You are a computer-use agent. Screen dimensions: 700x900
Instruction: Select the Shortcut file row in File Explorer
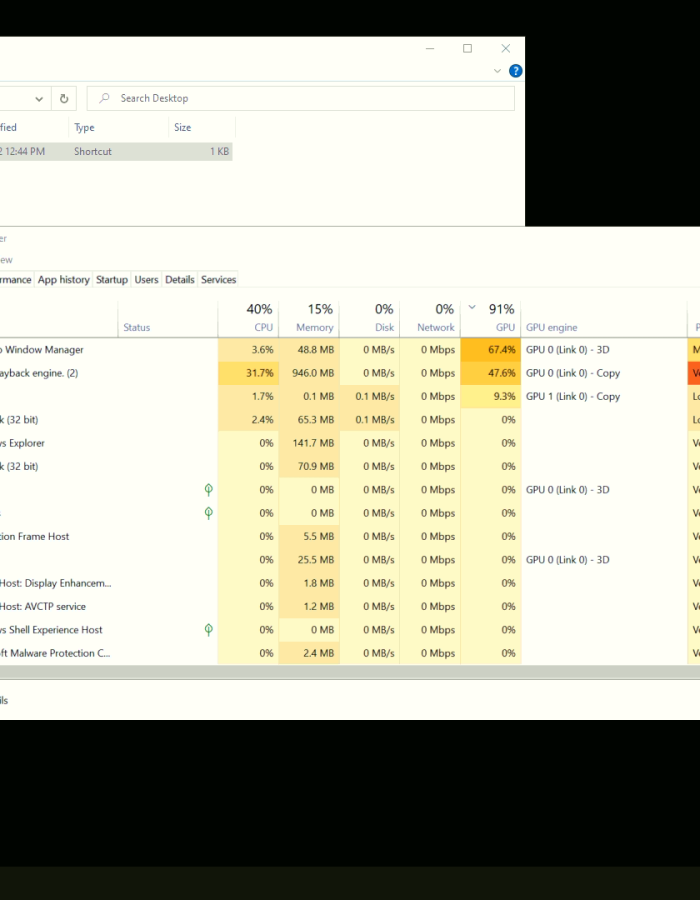(116, 152)
